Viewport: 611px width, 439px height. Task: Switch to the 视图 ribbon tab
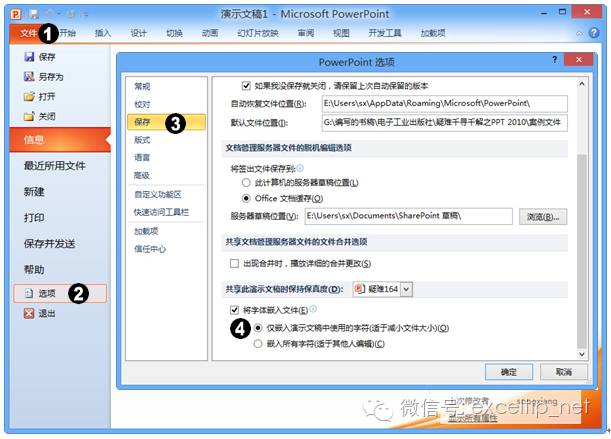341,33
